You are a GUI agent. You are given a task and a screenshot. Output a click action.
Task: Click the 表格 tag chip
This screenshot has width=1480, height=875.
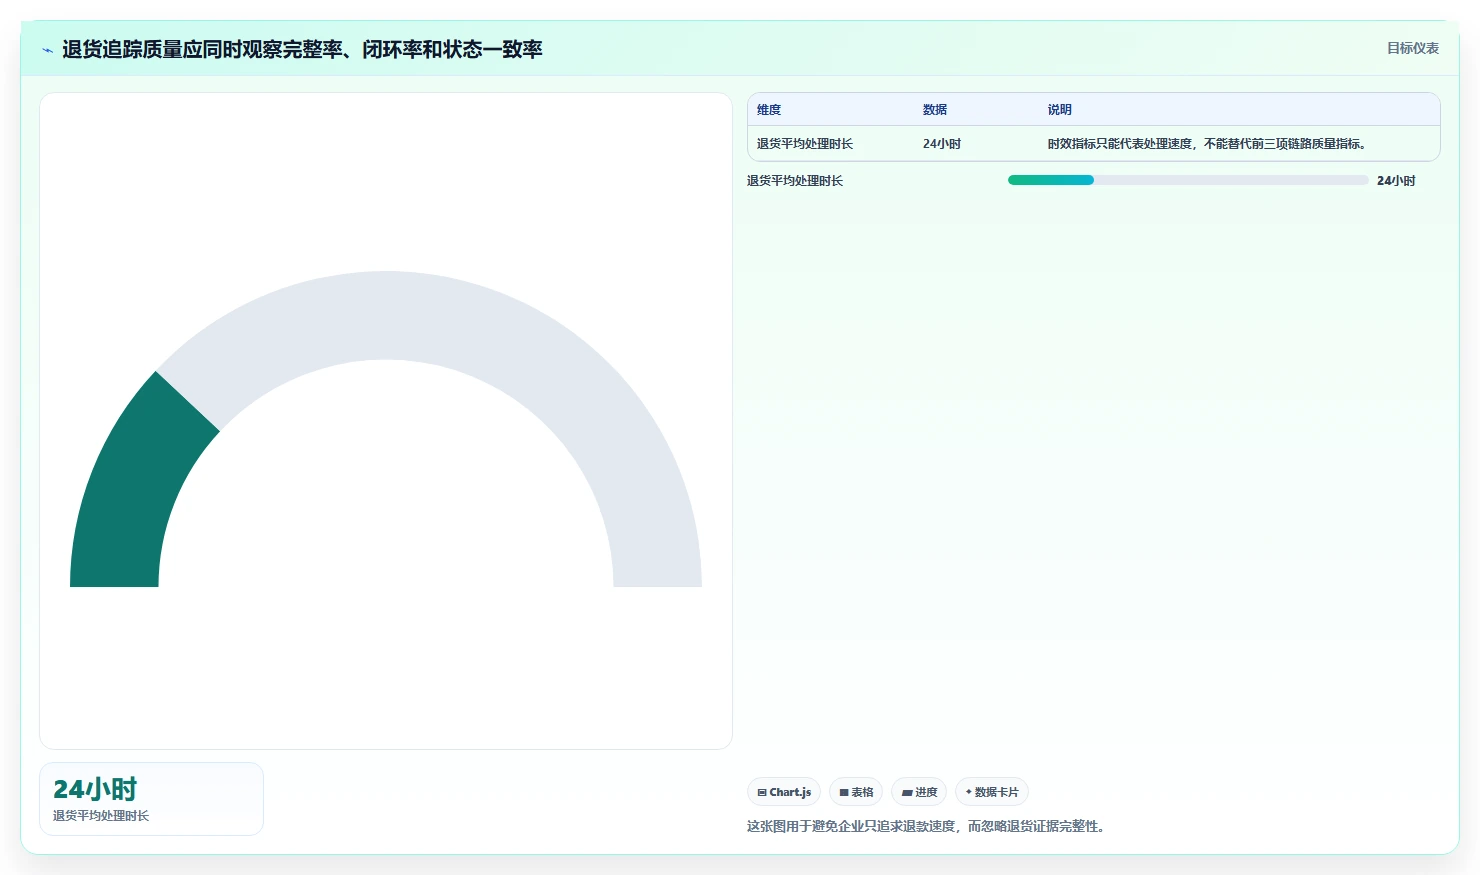coord(856,792)
